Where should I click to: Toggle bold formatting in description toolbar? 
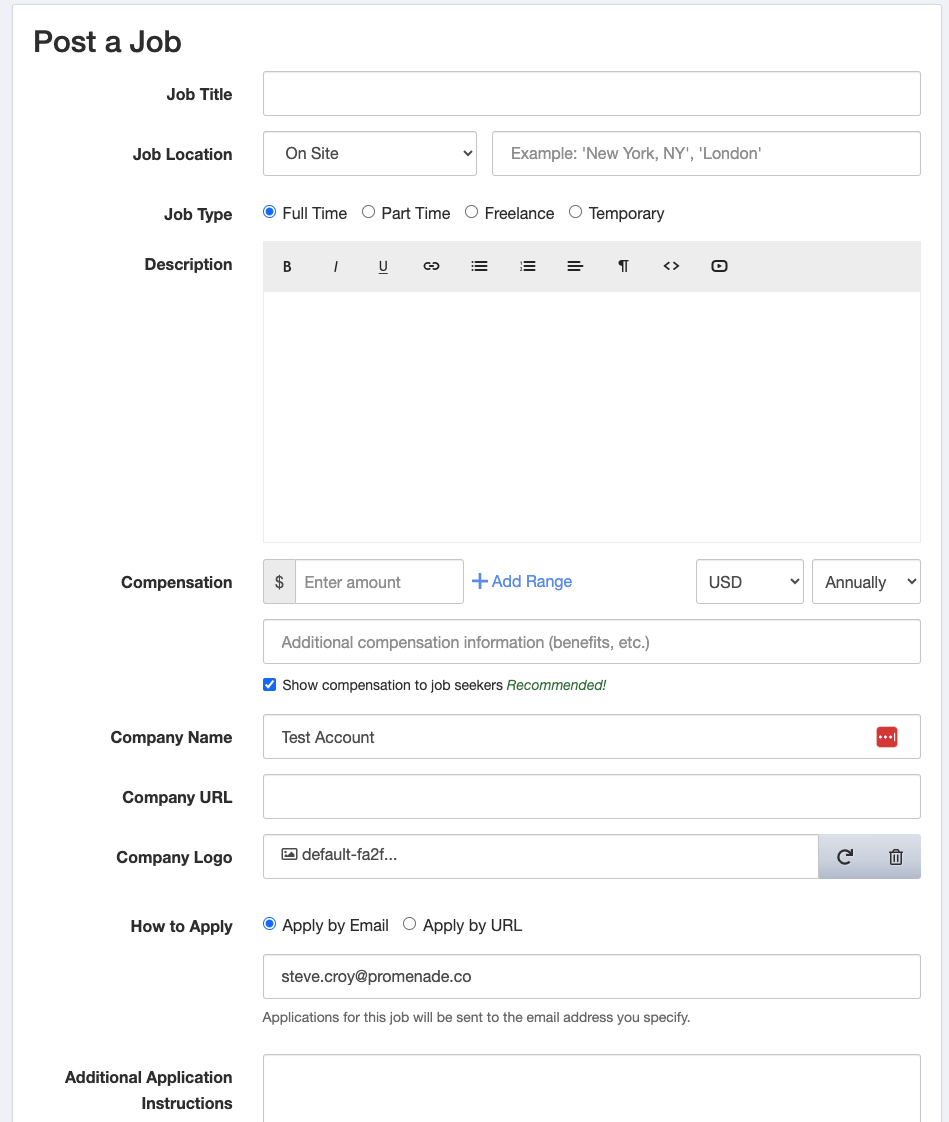[x=287, y=266]
